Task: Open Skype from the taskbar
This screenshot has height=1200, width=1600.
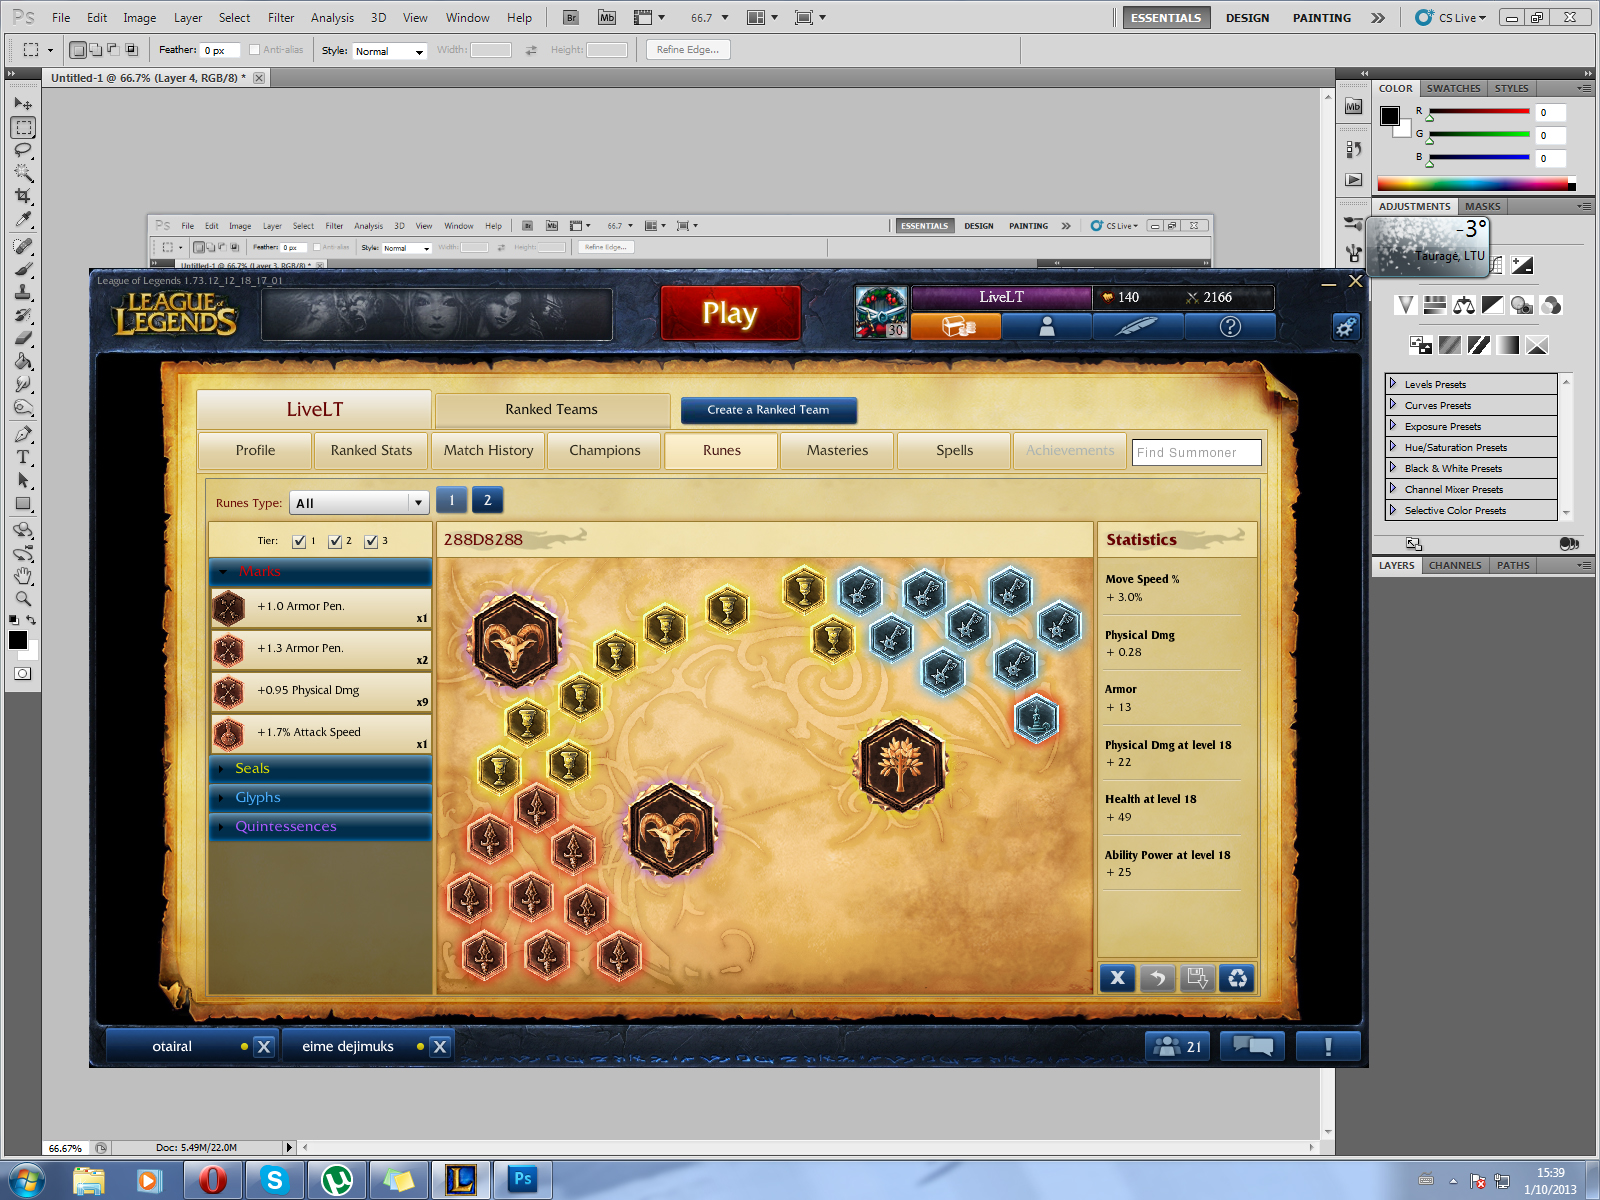Action: tap(274, 1180)
